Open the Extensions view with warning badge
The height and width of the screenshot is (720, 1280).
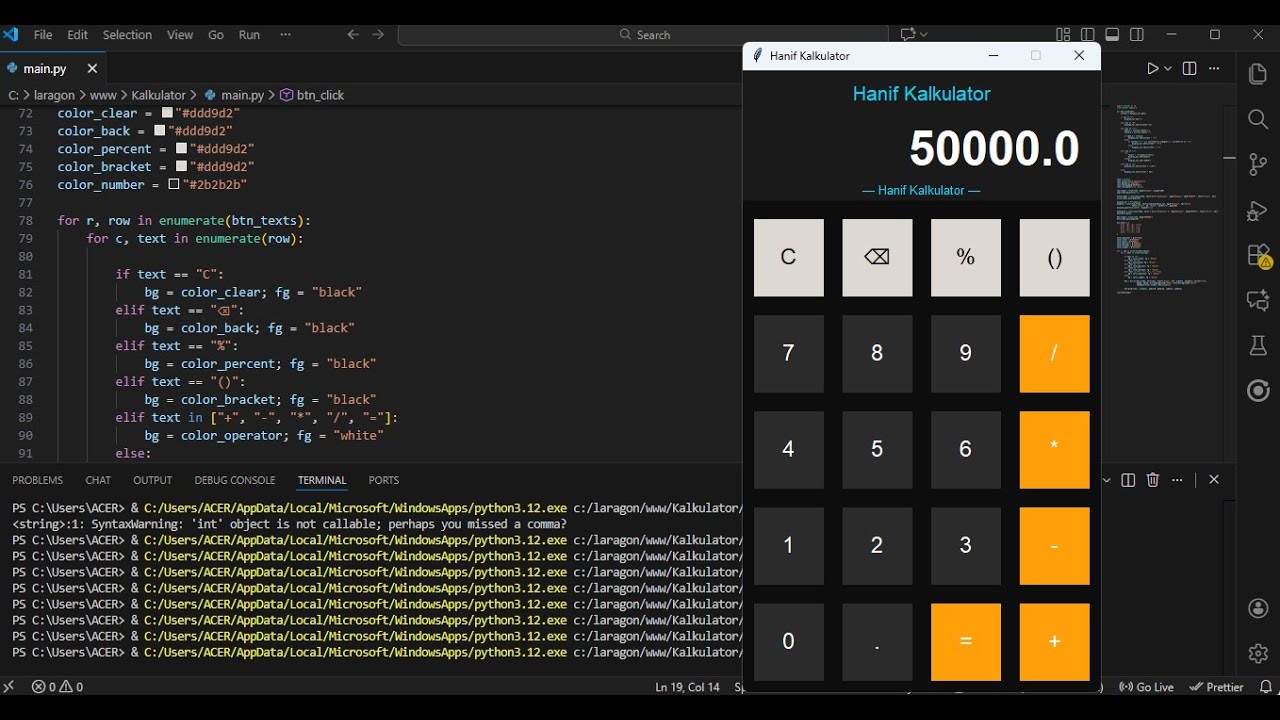click(1258, 256)
